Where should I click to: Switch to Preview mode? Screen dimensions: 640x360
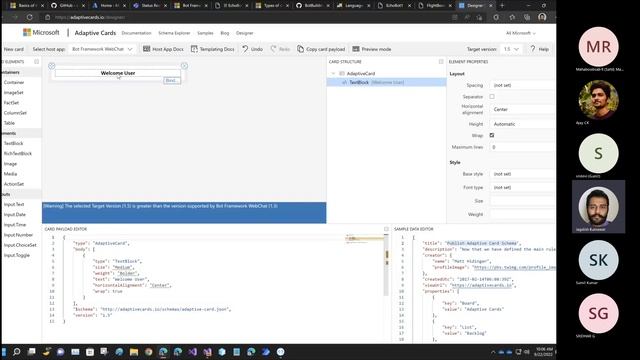click(372, 49)
